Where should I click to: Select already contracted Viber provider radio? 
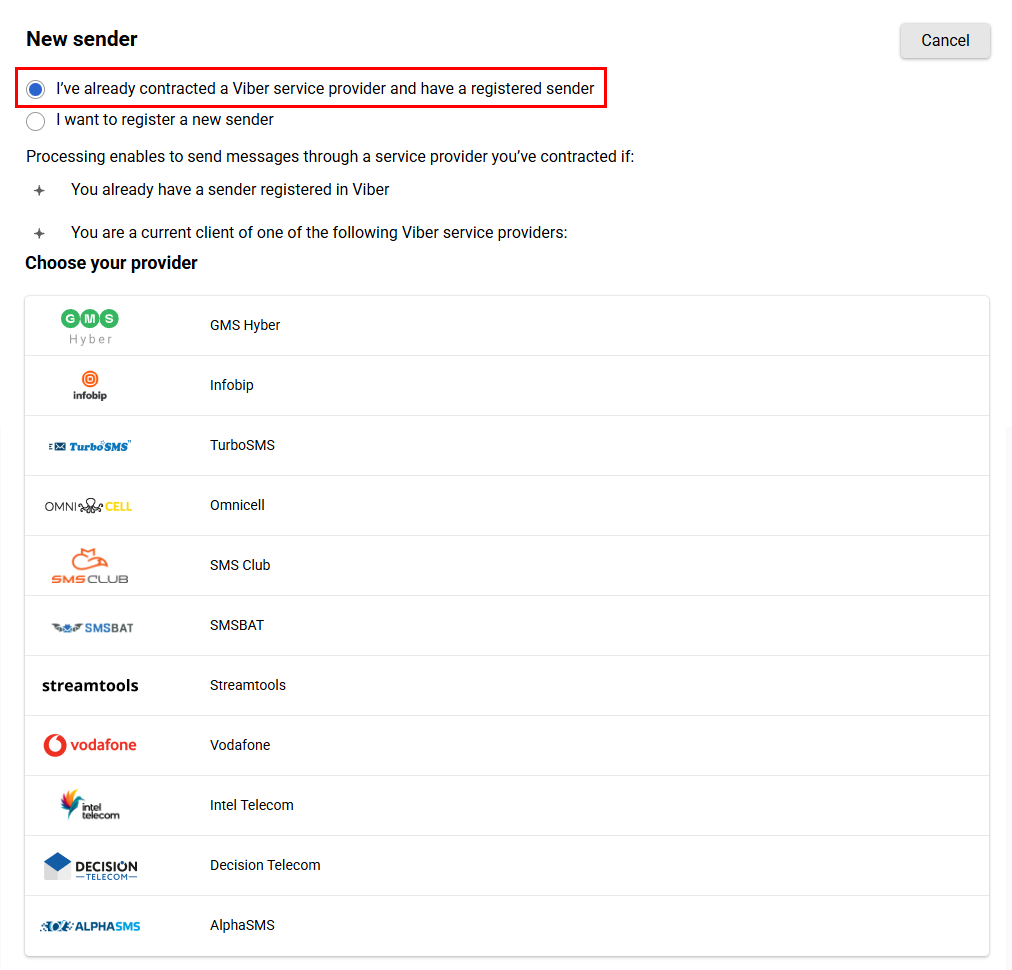pyautogui.click(x=35, y=89)
